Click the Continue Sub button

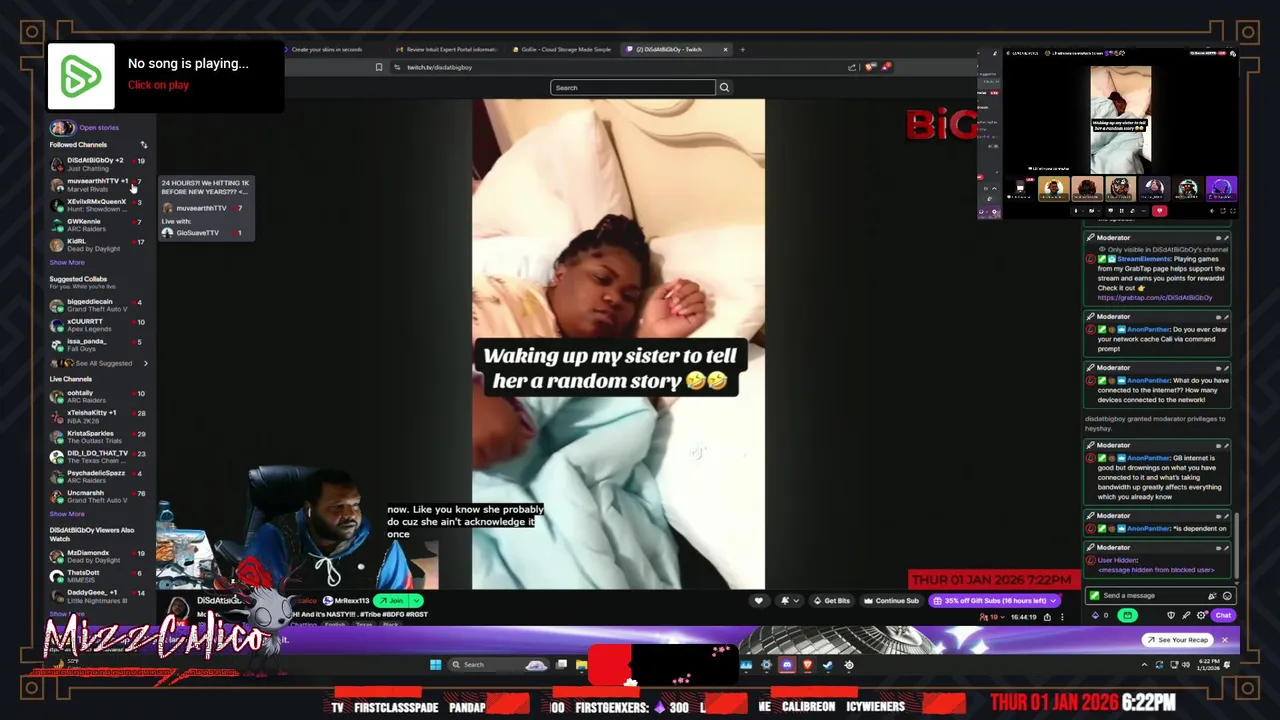[892, 601]
